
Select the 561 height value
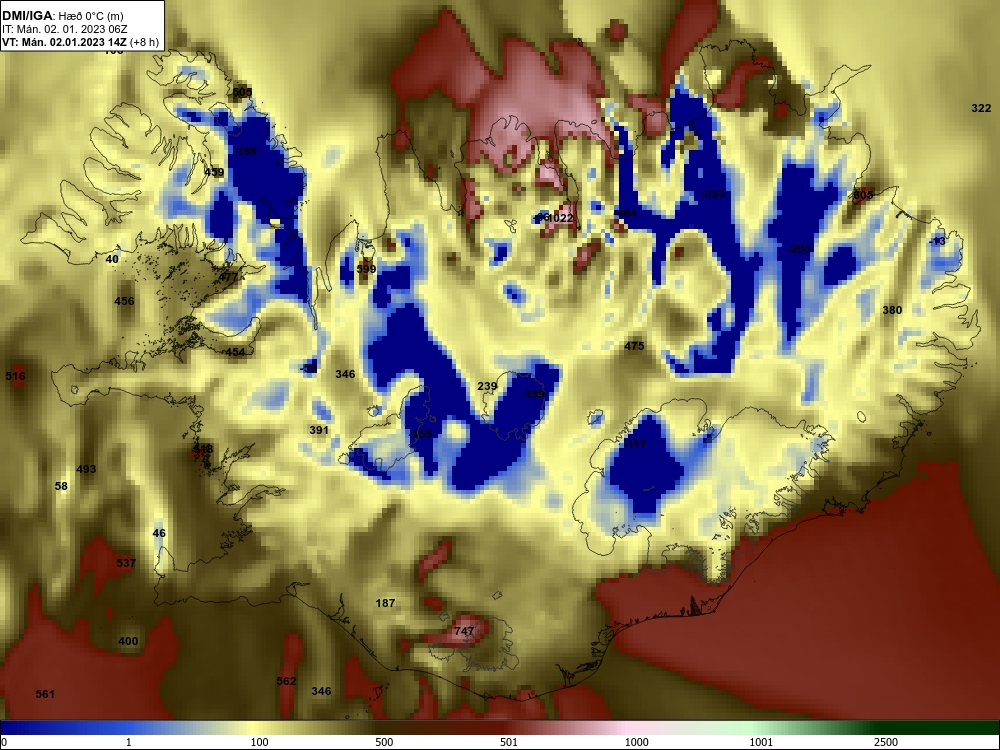click(45, 694)
